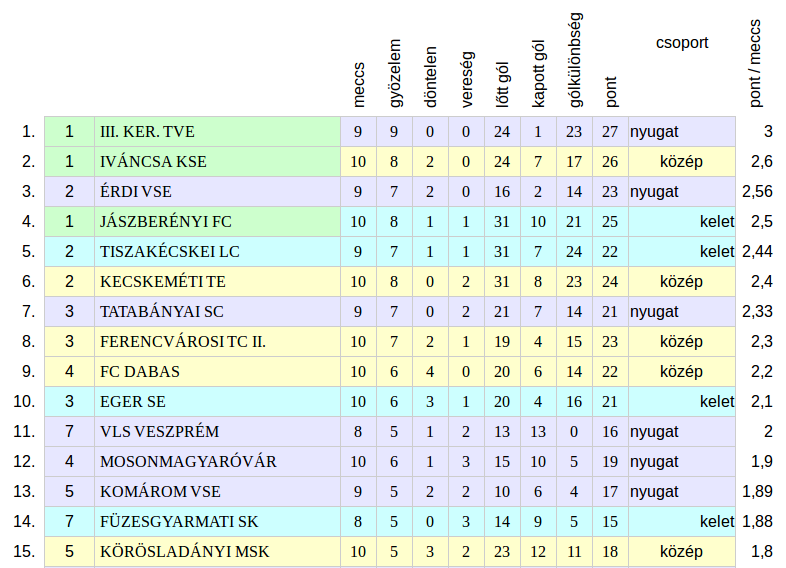Click the IVÁNCSA KSE team cell
Screen dimensions: 786x568
pos(218,161)
